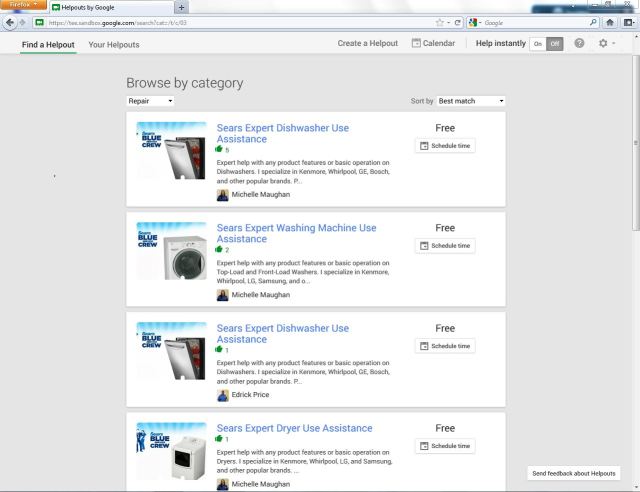Click Send feedback about Helpouts button
The image size is (640, 492).
pyautogui.click(x=573, y=473)
